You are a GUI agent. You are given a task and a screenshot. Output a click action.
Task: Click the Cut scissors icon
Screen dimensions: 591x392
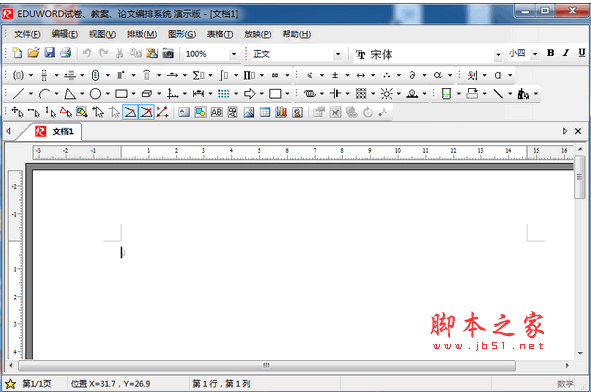(119, 53)
